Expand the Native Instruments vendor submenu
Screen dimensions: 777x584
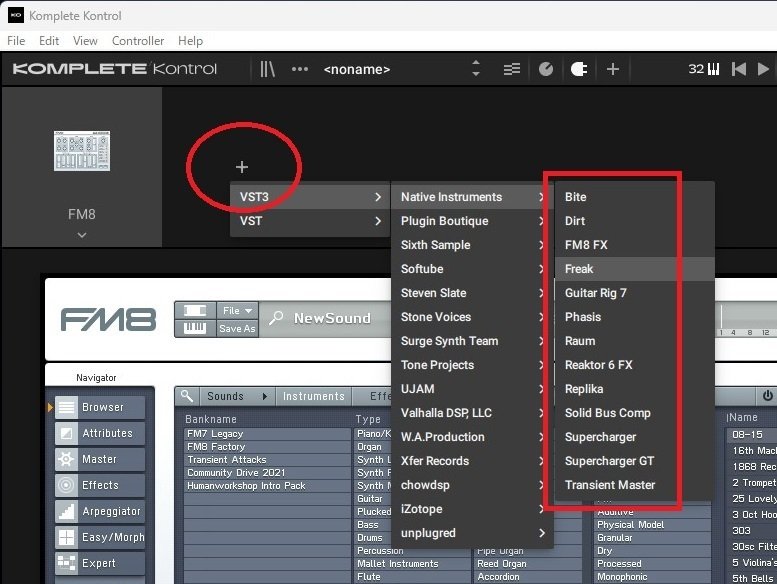coord(472,197)
